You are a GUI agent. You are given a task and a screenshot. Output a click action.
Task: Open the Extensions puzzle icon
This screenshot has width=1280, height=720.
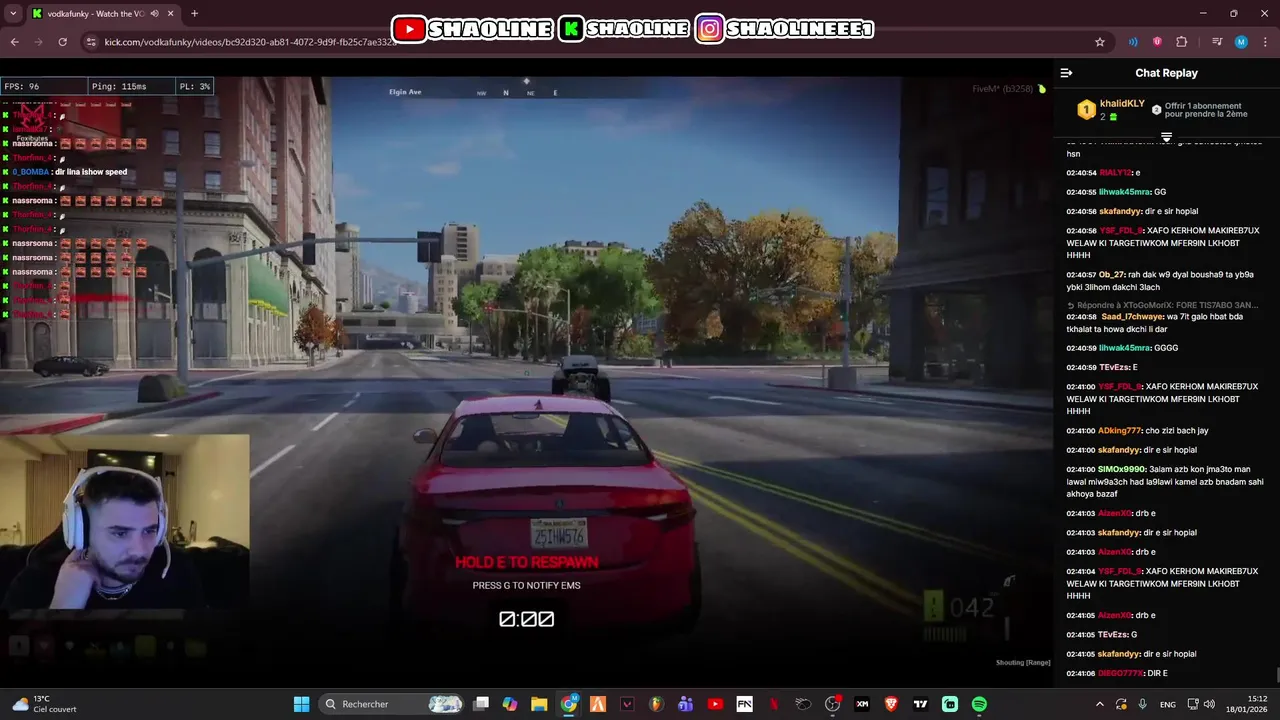coord(1182,42)
